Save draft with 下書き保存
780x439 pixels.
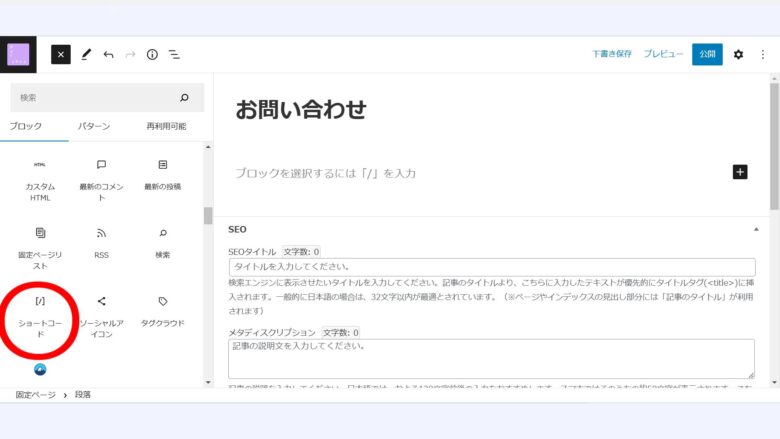click(611, 54)
